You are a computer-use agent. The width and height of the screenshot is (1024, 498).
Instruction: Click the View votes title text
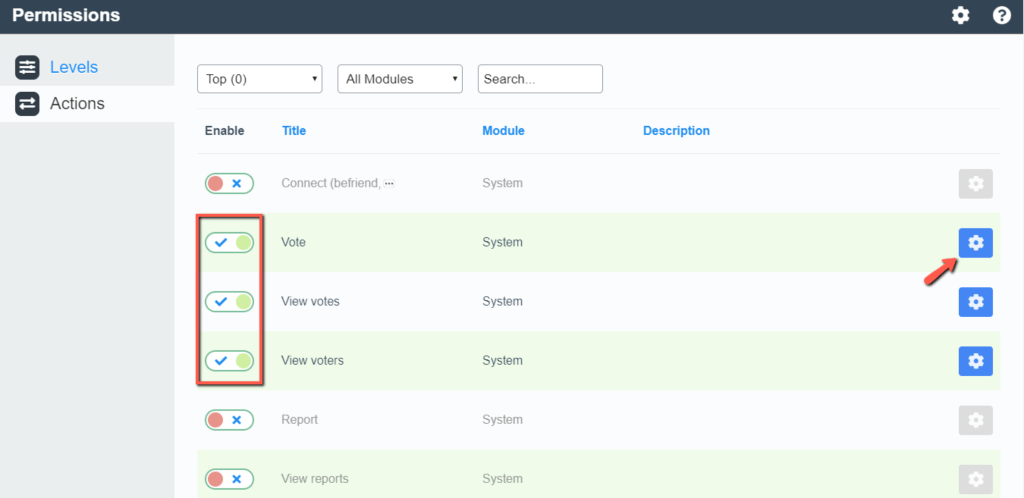pyautogui.click(x=310, y=302)
